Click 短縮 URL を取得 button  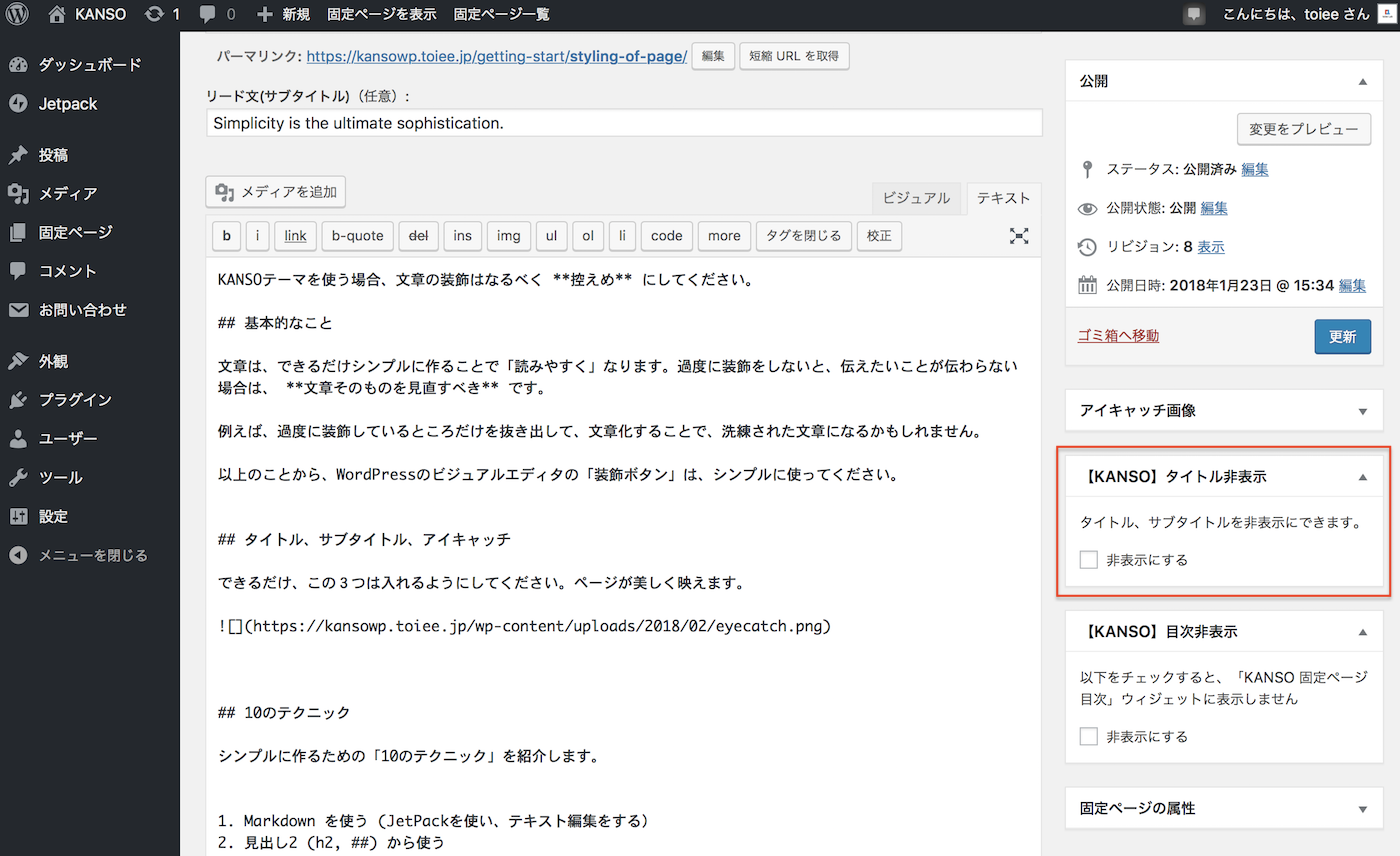pyautogui.click(x=794, y=56)
